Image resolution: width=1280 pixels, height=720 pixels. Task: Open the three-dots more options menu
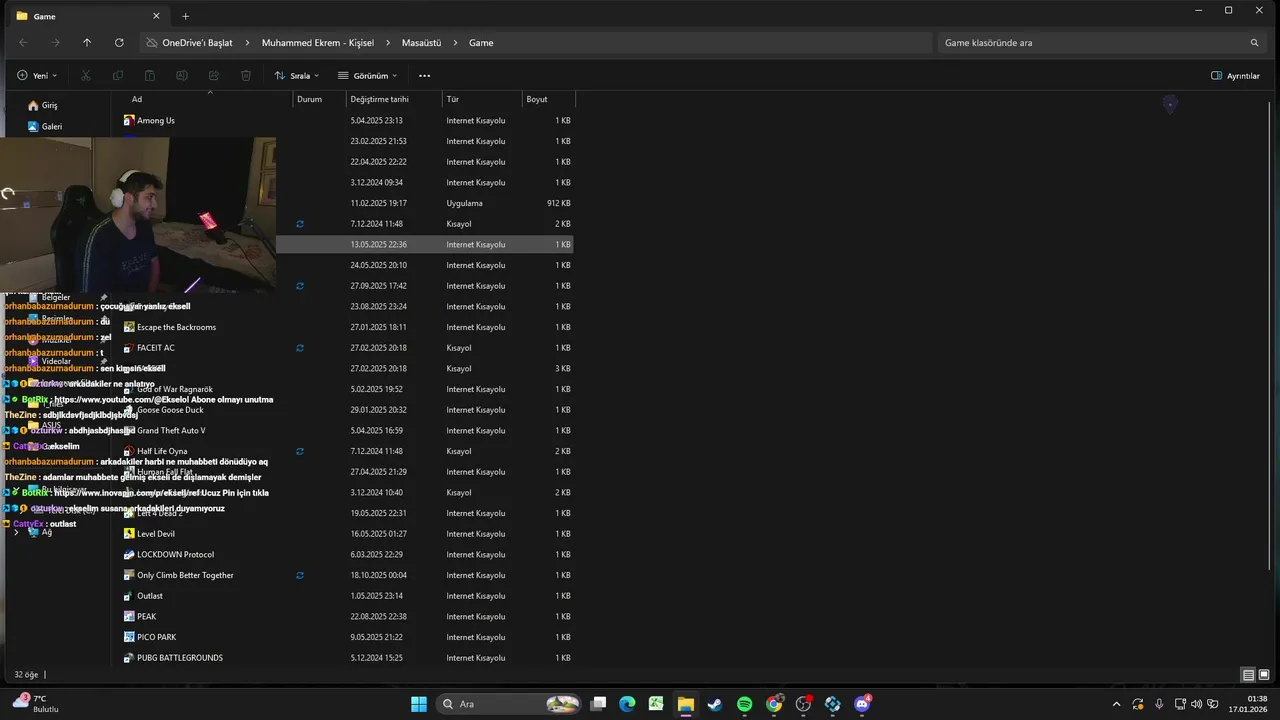point(424,76)
